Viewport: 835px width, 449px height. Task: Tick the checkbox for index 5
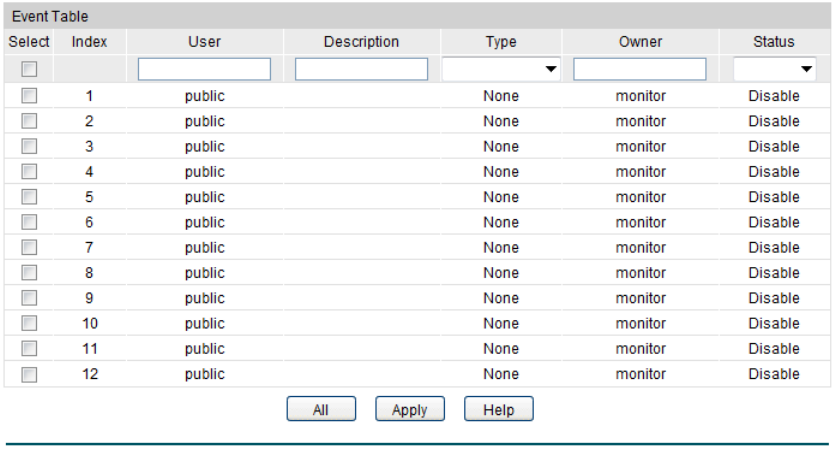(29, 197)
